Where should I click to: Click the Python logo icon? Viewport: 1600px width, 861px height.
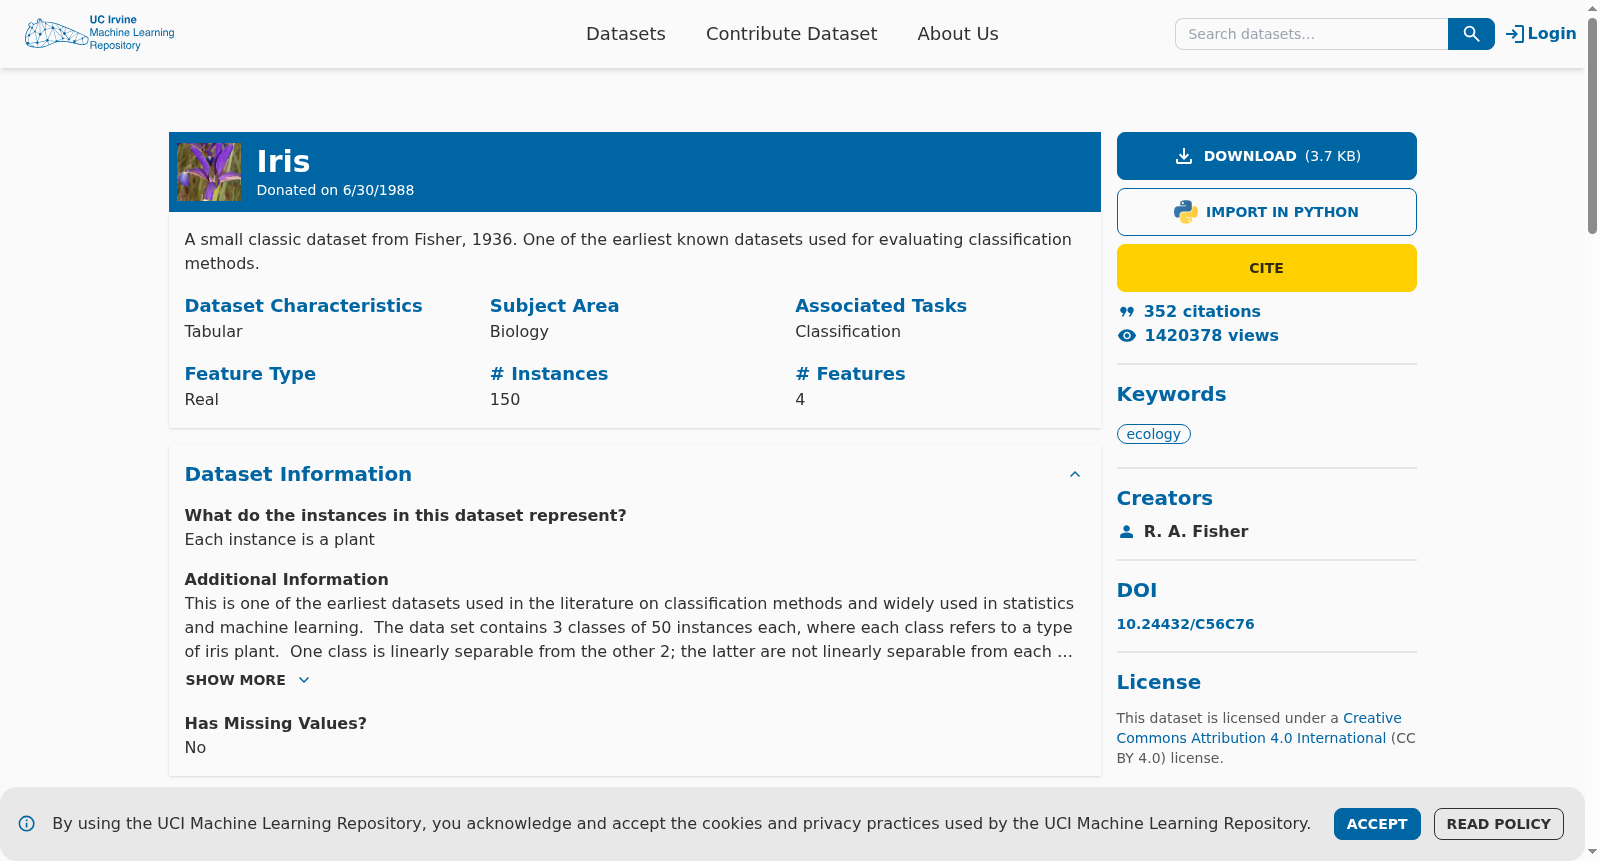[x=1186, y=212]
